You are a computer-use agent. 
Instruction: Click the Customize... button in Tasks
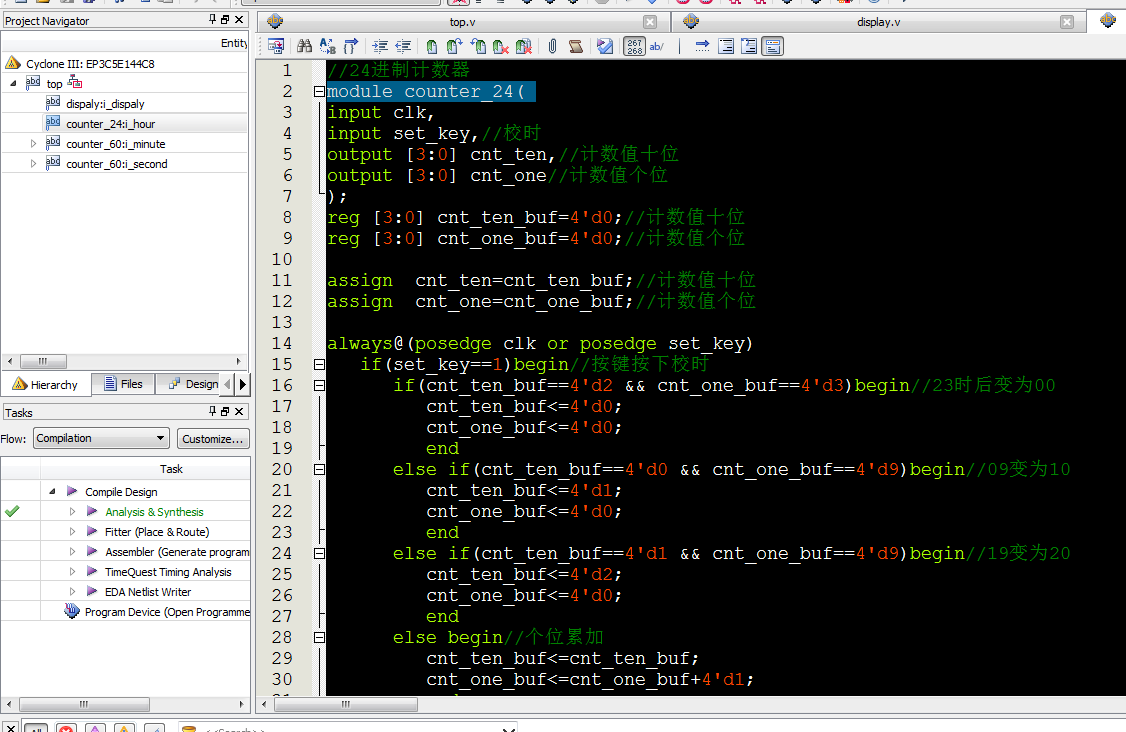click(213, 438)
